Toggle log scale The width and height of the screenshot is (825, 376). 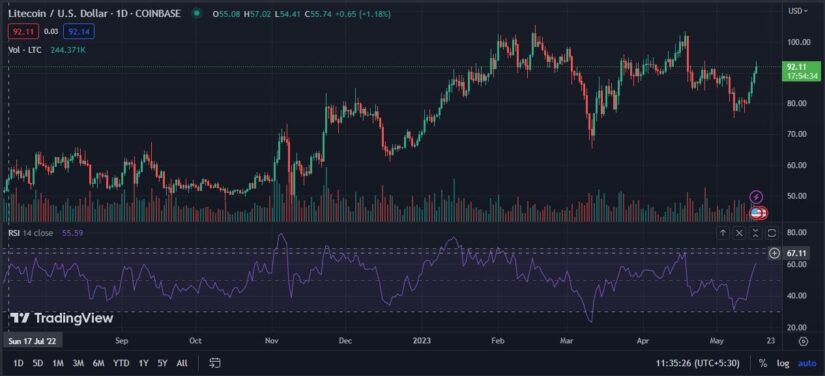point(783,363)
